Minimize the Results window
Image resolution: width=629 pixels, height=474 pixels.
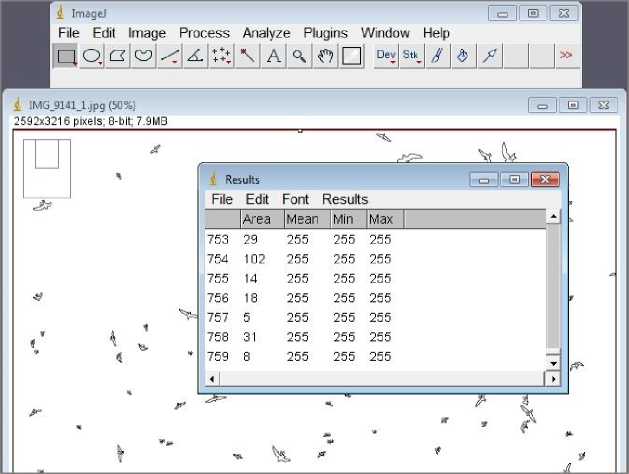click(484, 180)
